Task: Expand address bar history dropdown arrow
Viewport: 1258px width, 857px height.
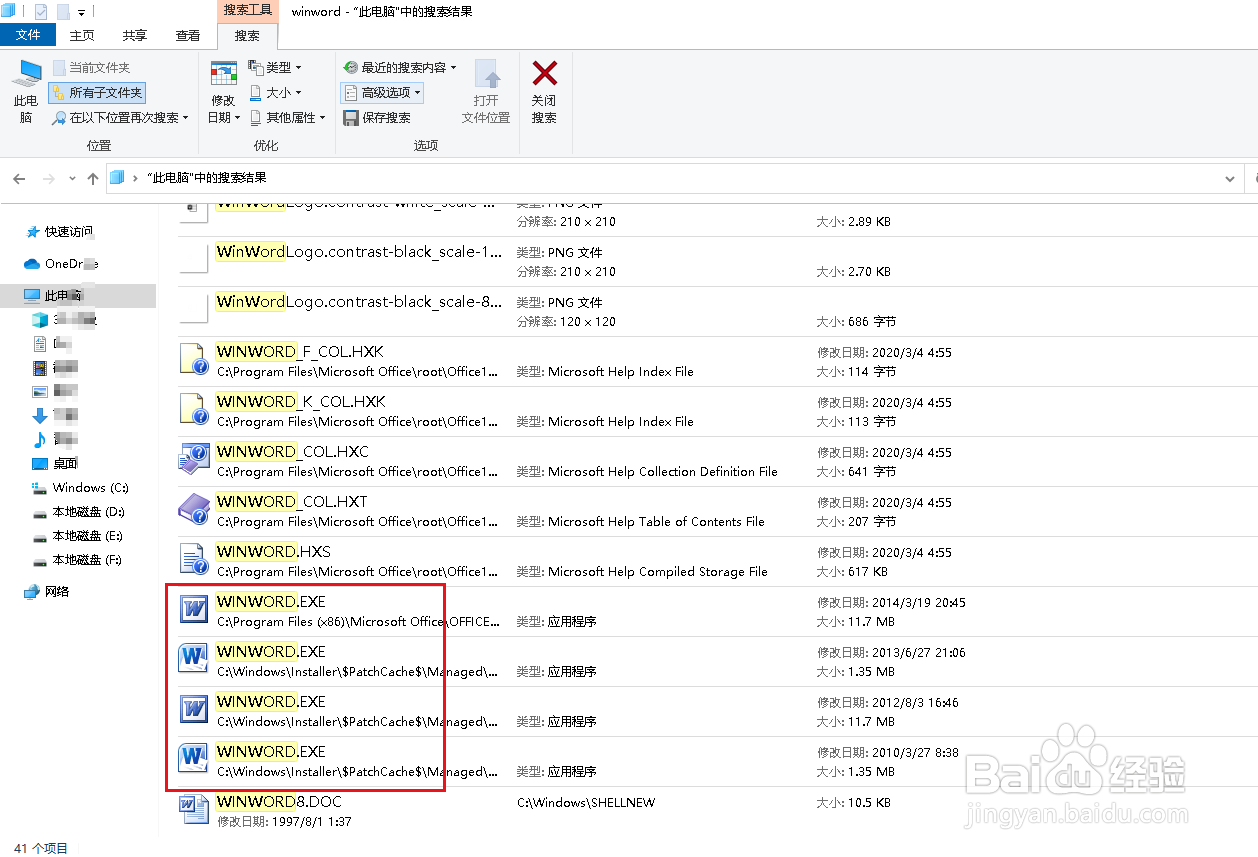Action: [1230, 178]
